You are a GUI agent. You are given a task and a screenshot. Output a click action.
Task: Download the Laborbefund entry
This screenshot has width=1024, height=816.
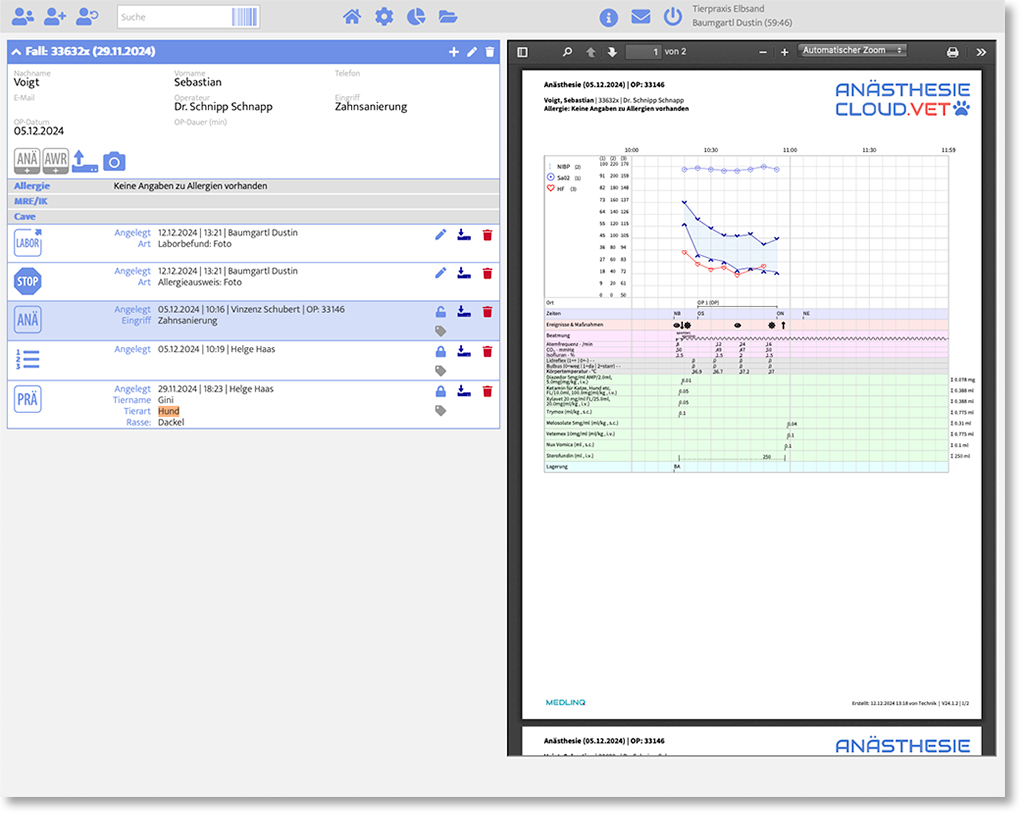pos(463,234)
